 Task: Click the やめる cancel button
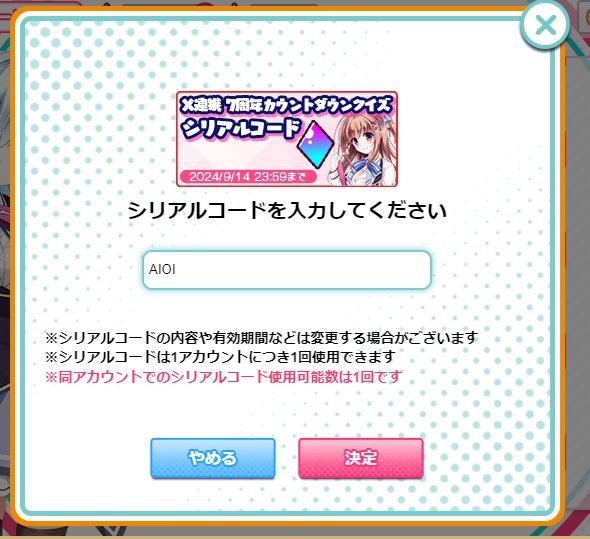213,458
